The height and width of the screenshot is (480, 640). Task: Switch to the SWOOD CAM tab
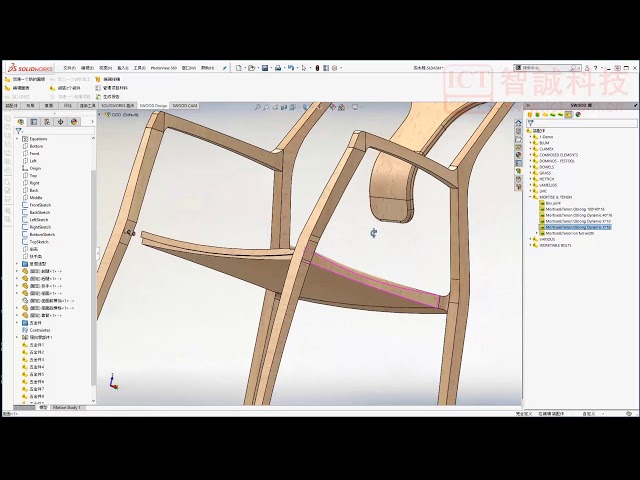pyautogui.click(x=185, y=106)
